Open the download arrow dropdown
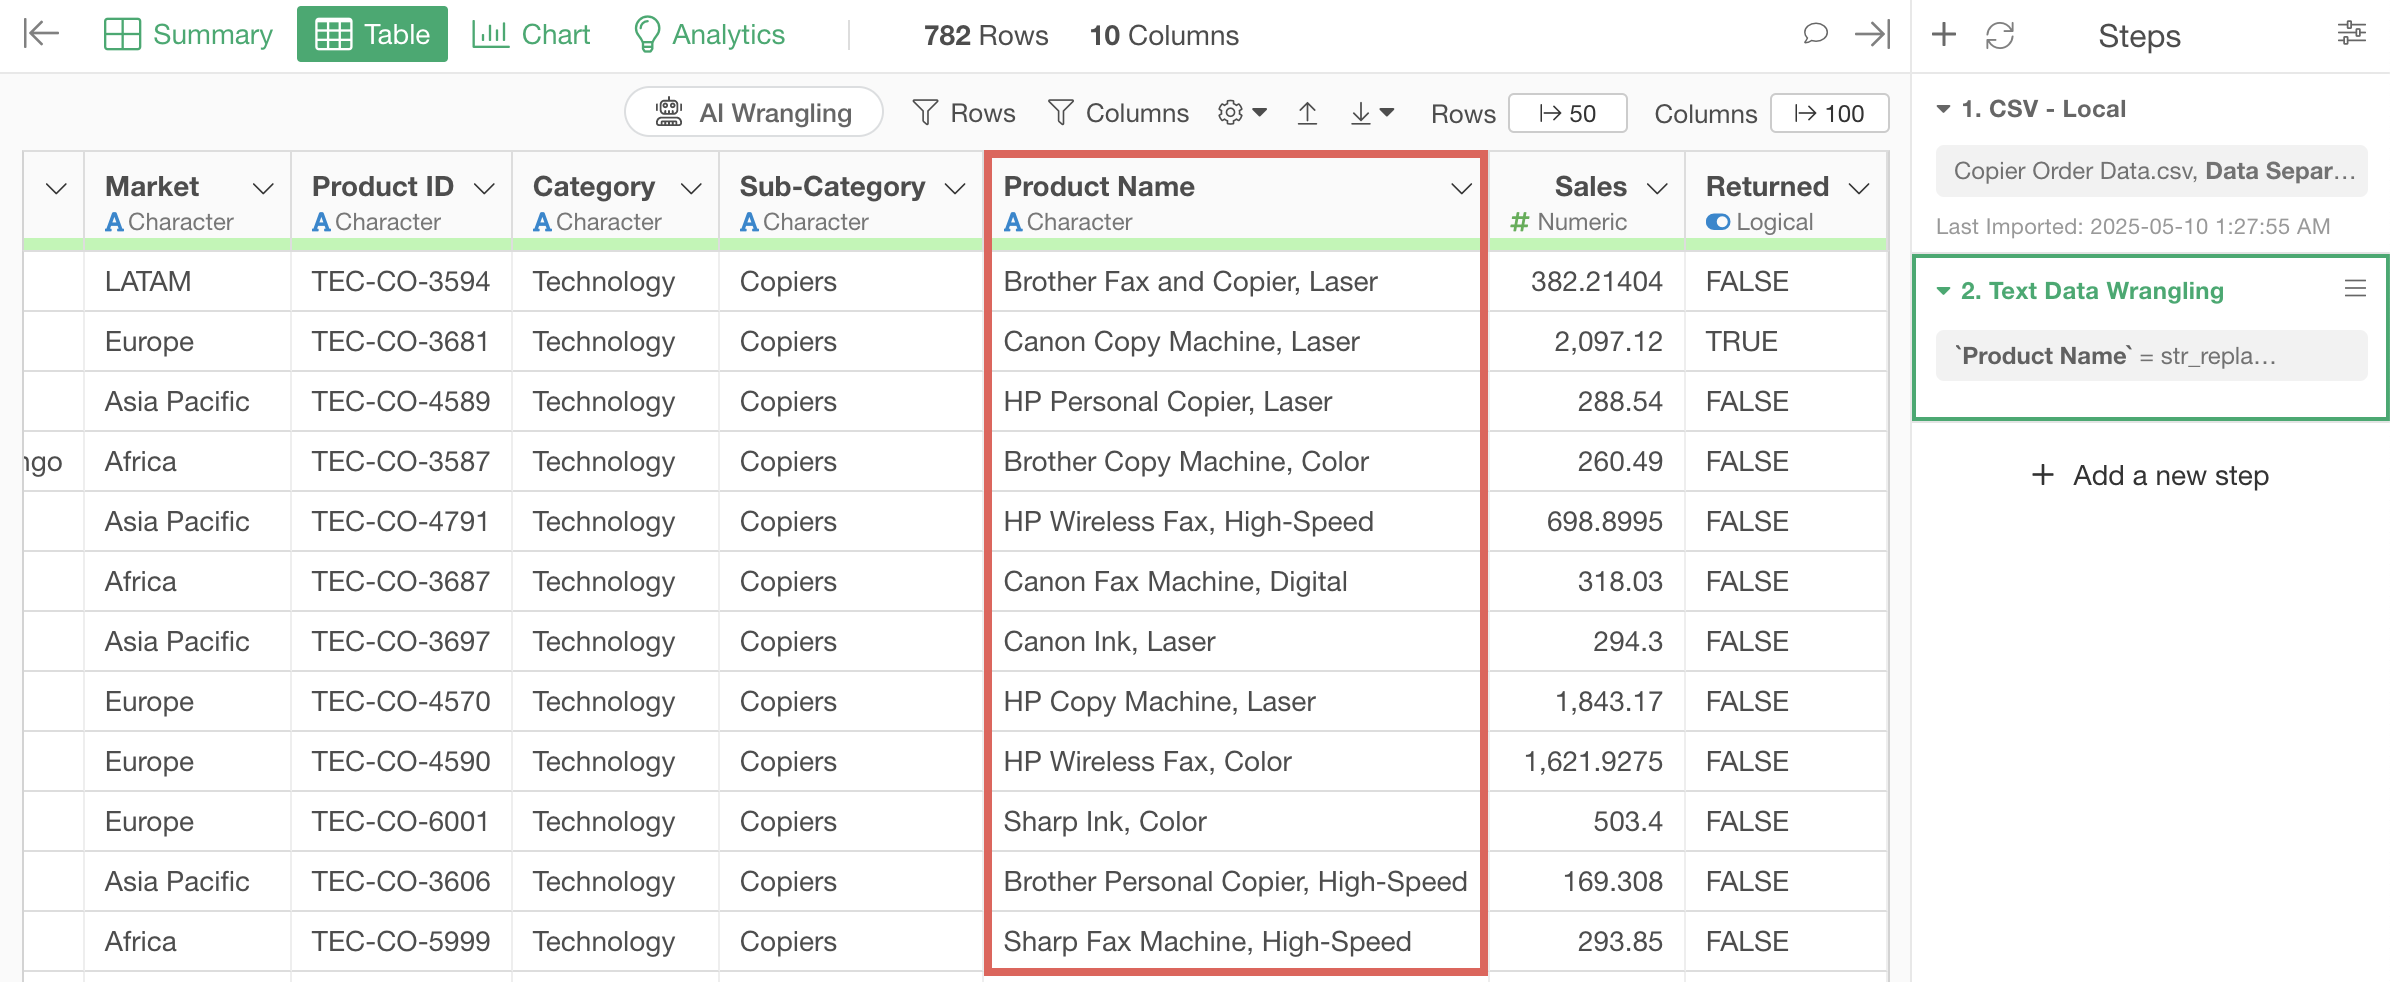The image size is (2390, 982). (x=1372, y=113)
